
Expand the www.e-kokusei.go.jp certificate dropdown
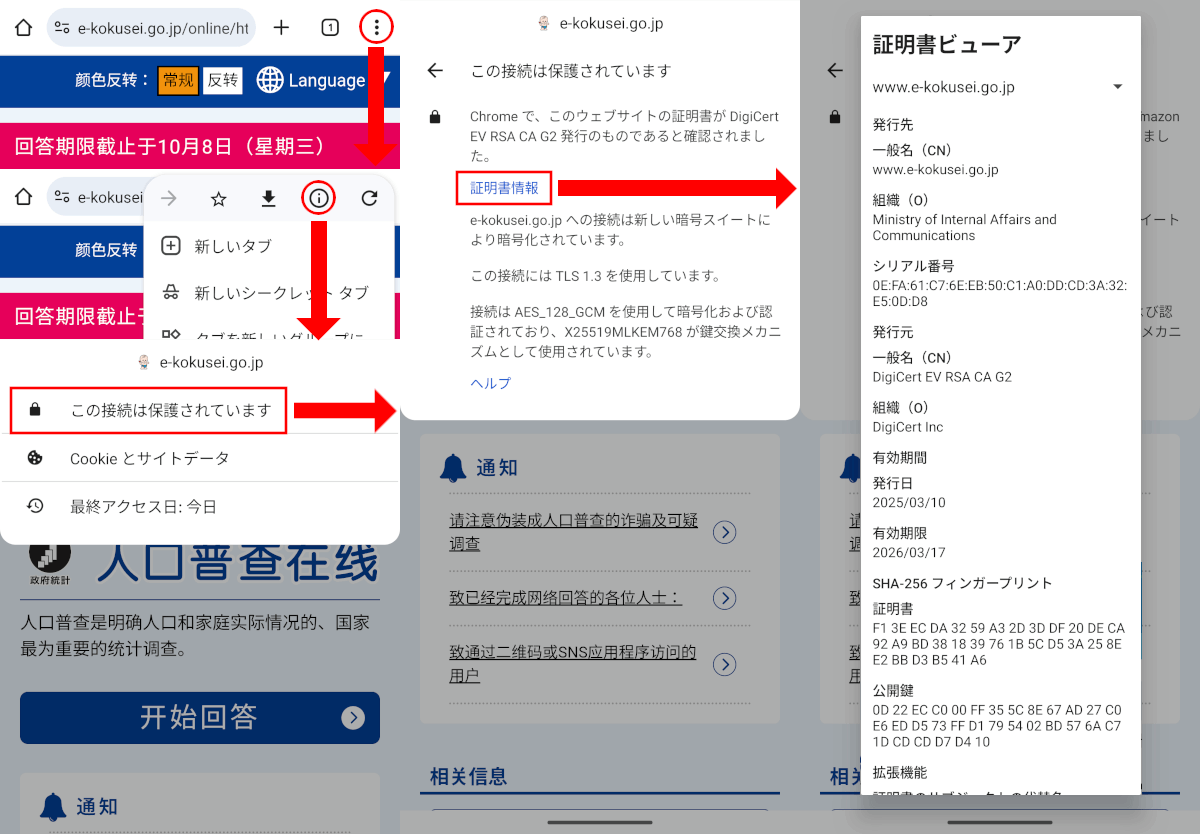[1117, 87]
